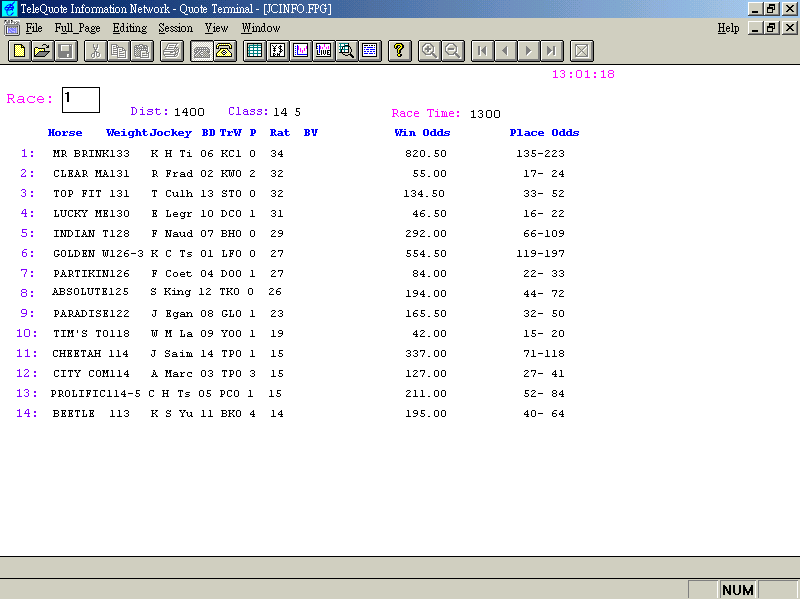Viewport: 800px width, 600px height.
Task: Open the Window menu
Action: [261, 28]
